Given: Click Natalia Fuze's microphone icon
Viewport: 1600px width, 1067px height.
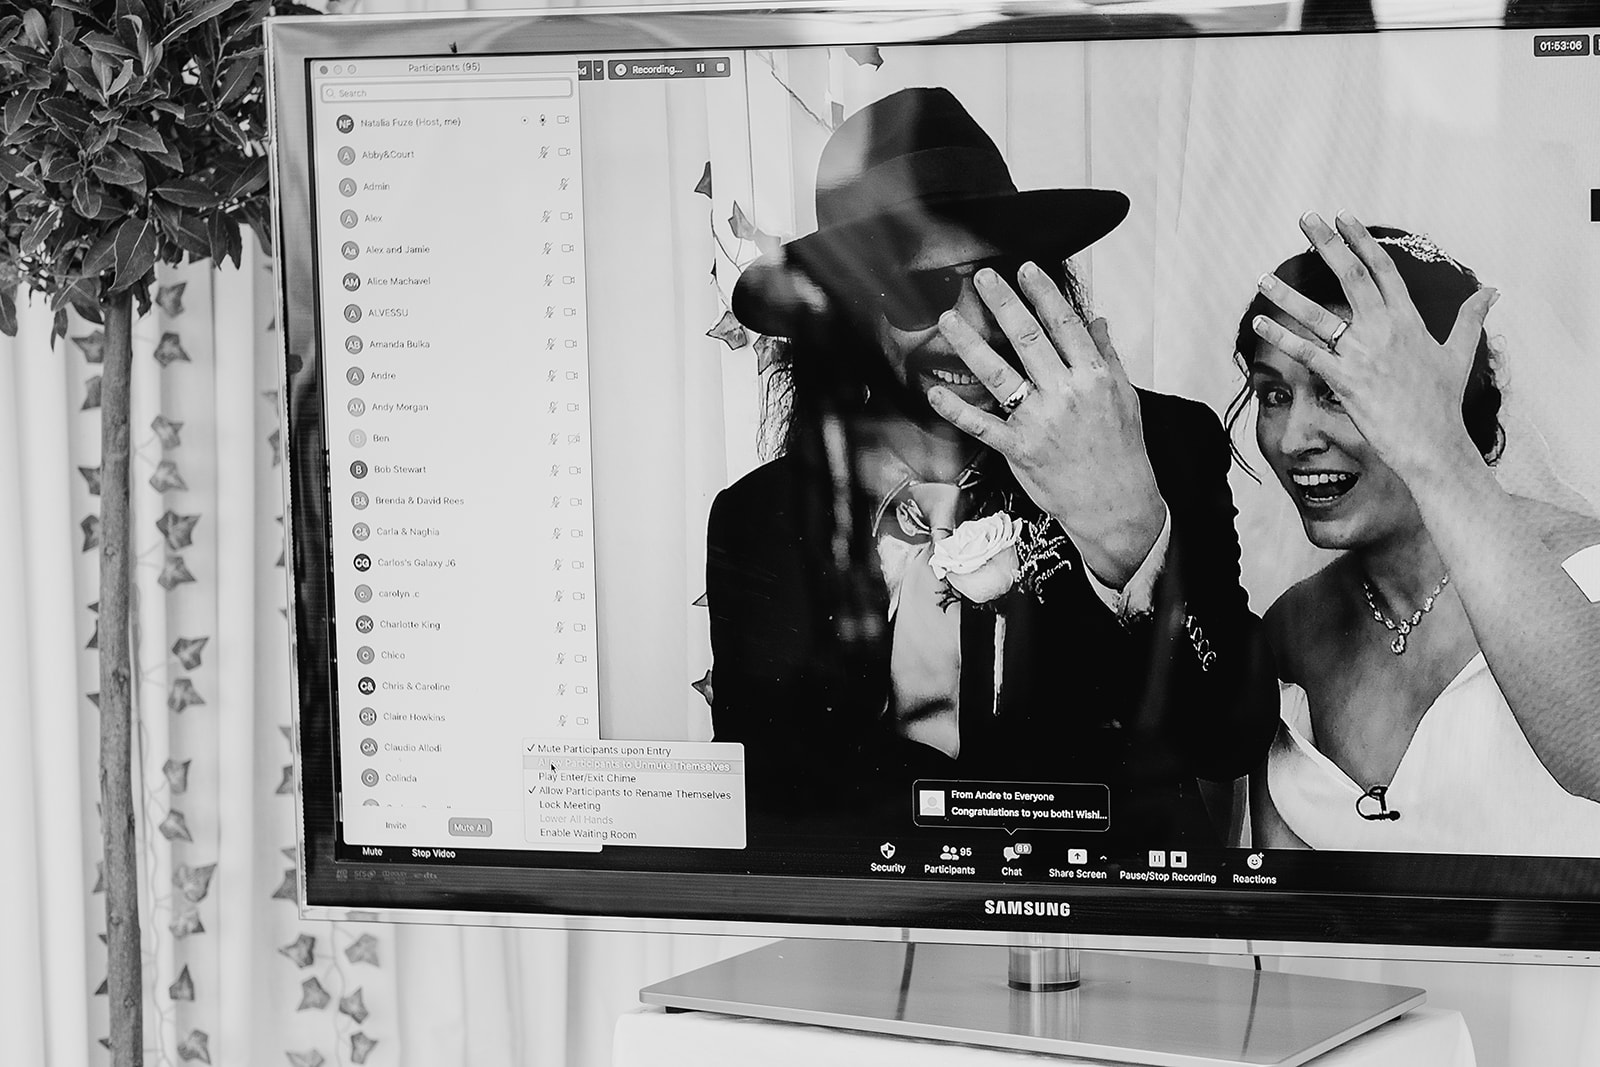Looking at the screenshot, I should pyautogui.click(x=542, y=120).
